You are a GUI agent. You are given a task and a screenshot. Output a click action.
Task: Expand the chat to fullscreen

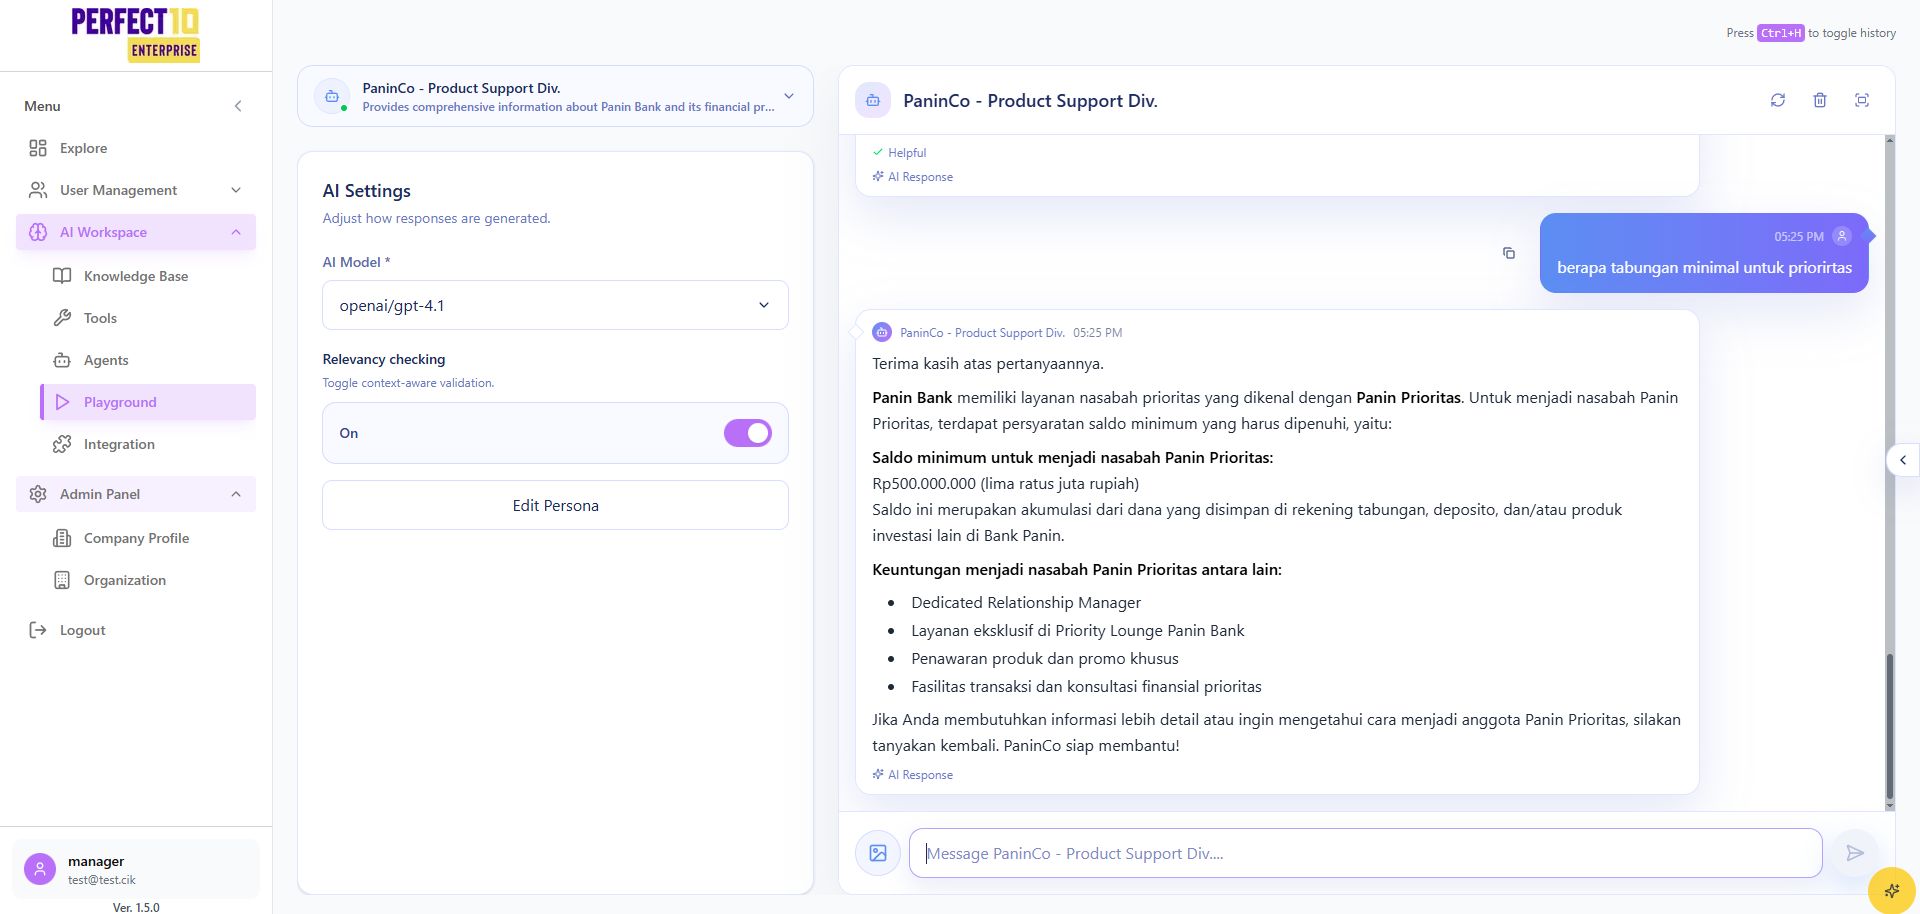click(1862, 100)
